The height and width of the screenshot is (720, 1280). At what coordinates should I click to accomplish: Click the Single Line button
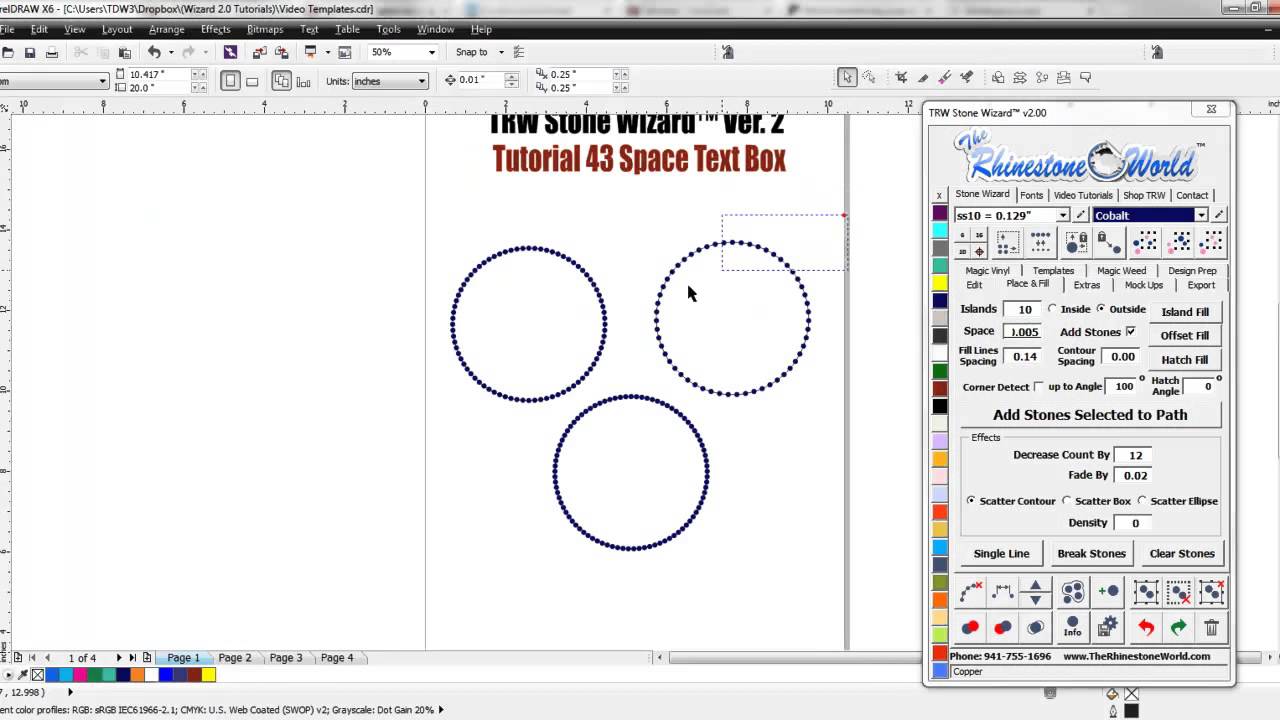(1001, 553)
